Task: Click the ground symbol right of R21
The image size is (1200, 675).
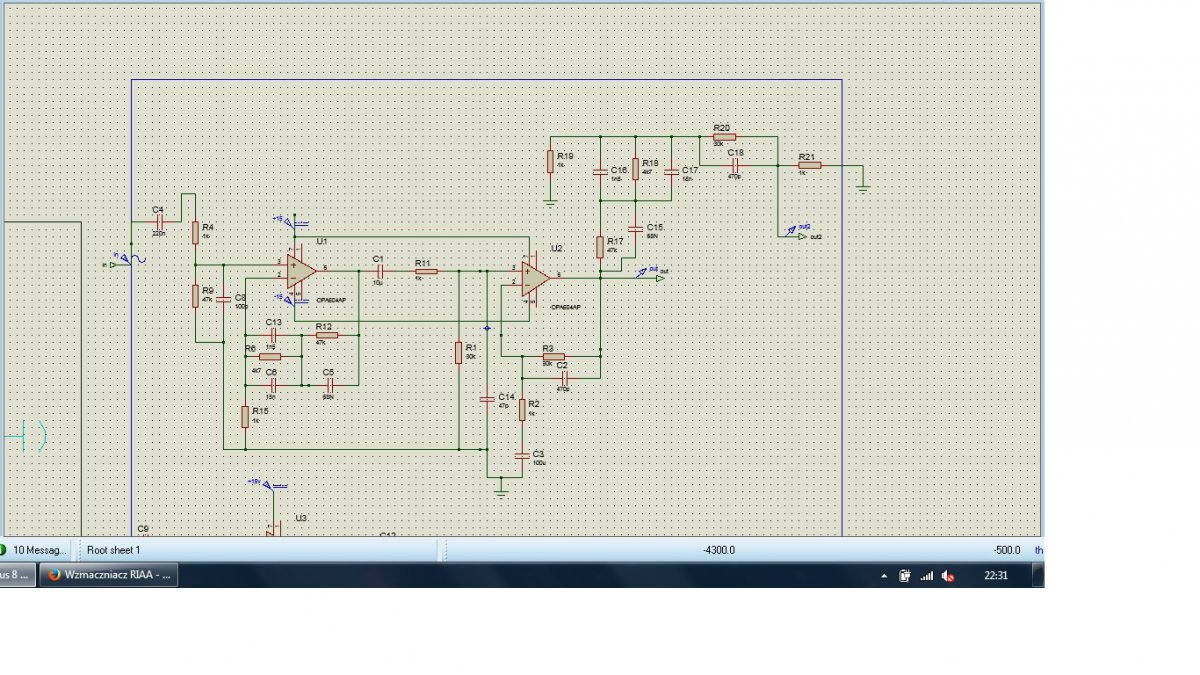Action: [x=862, y=186]
